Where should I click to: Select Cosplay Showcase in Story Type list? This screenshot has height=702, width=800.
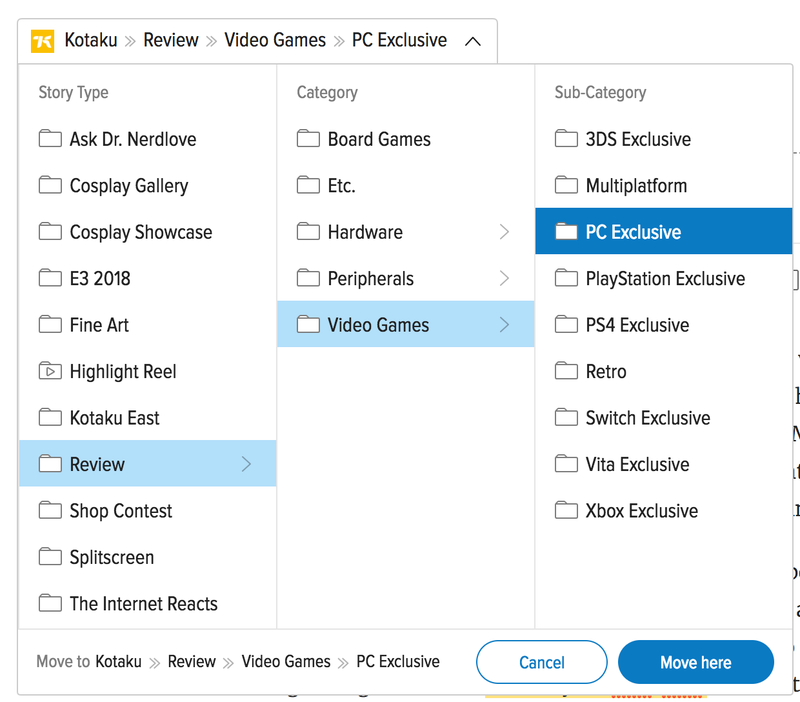148,232
